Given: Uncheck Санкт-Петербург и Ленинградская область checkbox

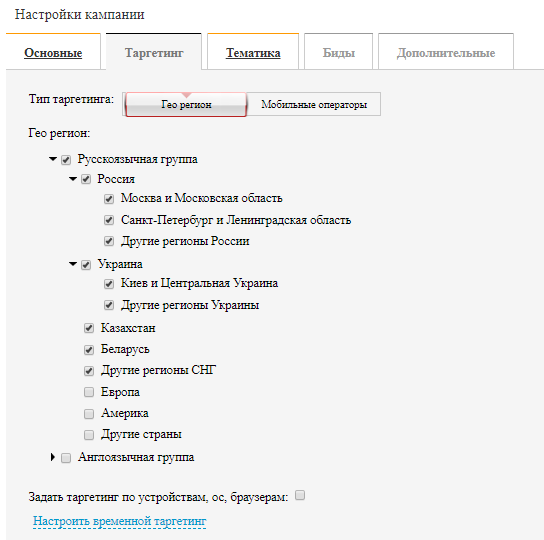Looking at the screenshot, I should pyautogui.click(x=109, y=220).
